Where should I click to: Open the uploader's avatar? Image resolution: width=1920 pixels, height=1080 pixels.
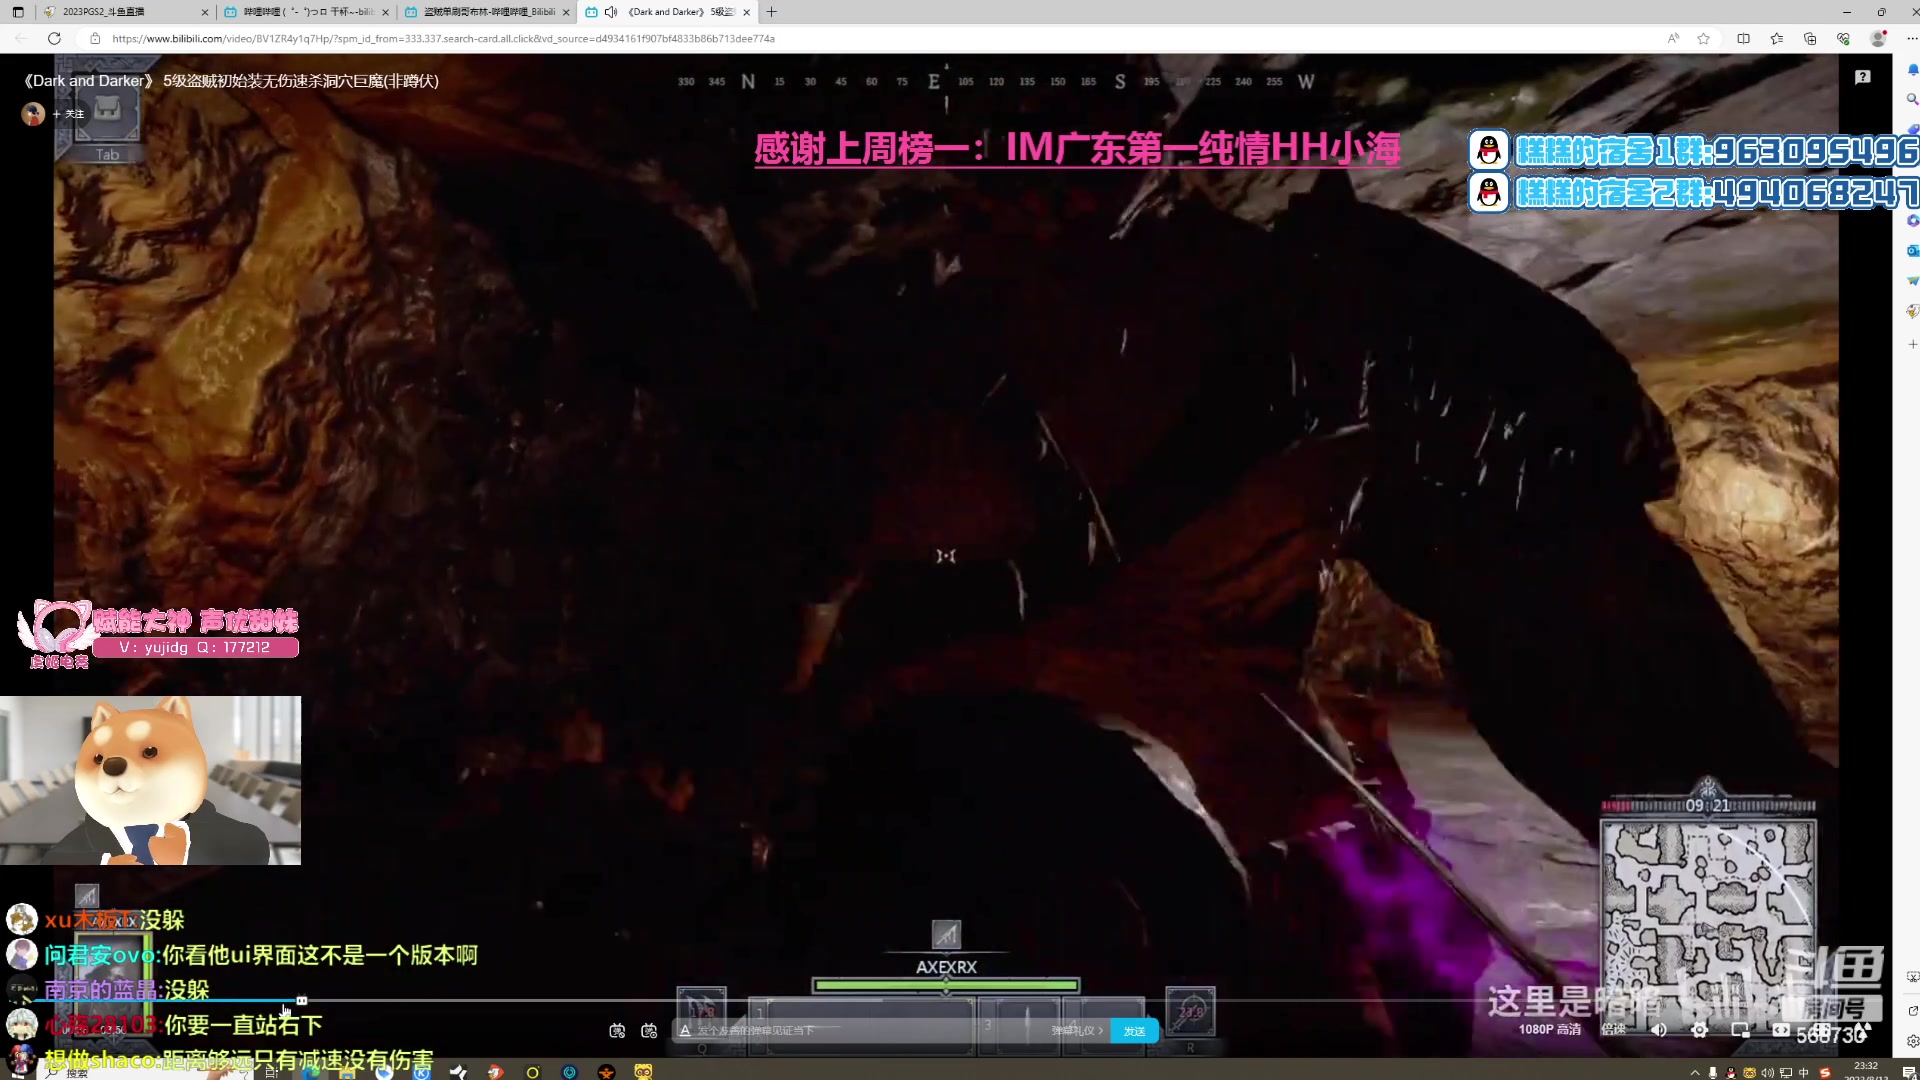click(x=33, y=113)
